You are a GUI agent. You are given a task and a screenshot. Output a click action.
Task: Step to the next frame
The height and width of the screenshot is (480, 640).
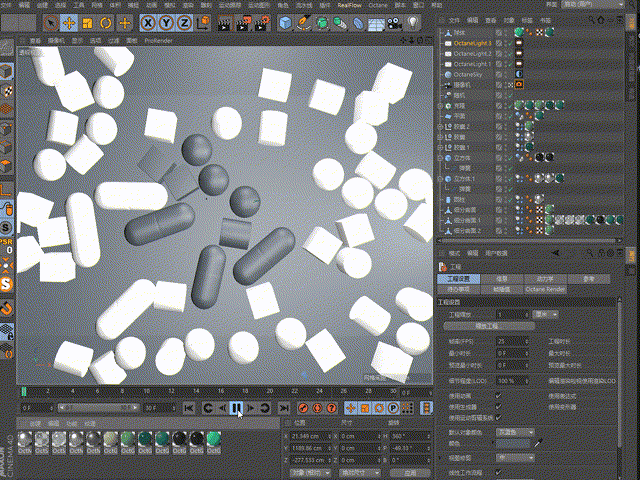(251, 408)
